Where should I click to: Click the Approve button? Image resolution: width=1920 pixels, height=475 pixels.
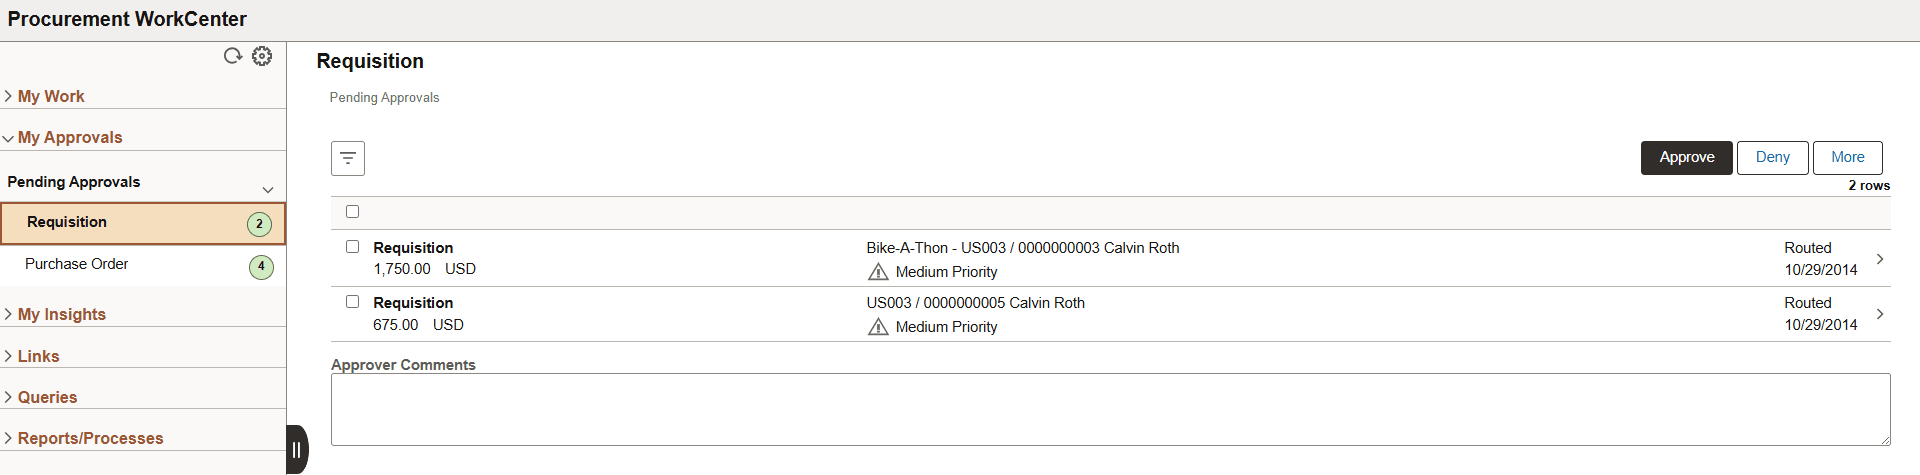click(1686, 158)
